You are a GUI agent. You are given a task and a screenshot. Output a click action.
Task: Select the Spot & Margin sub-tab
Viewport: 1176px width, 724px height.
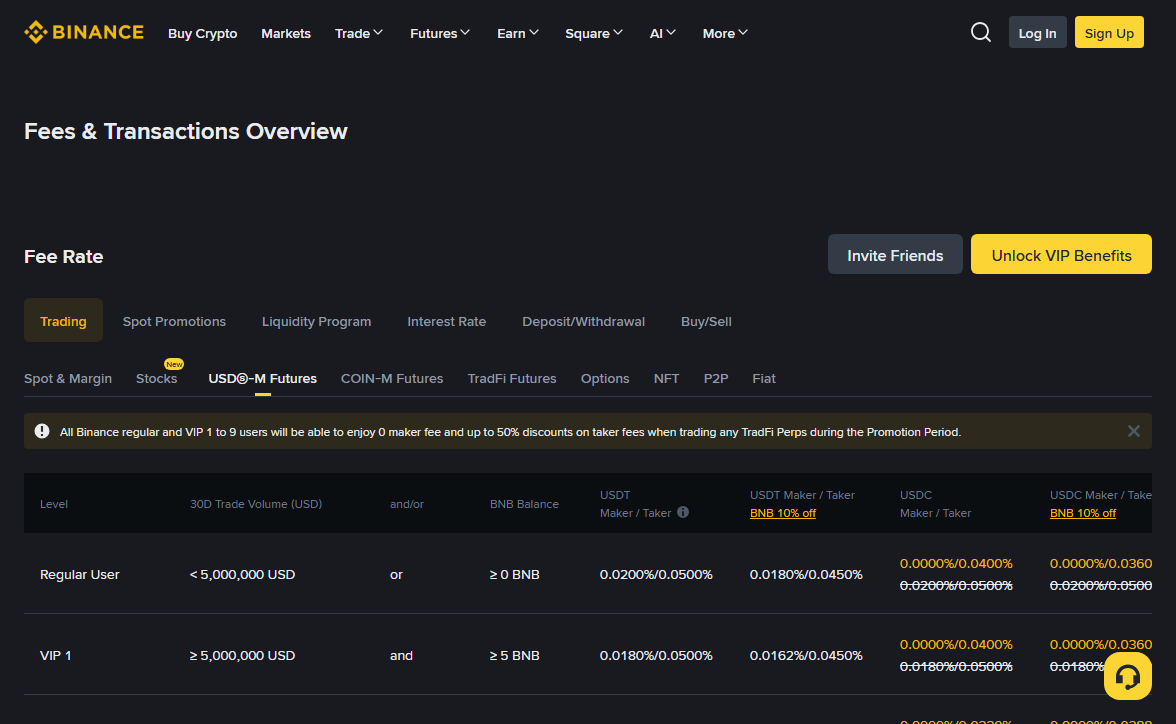click(68, 378)
